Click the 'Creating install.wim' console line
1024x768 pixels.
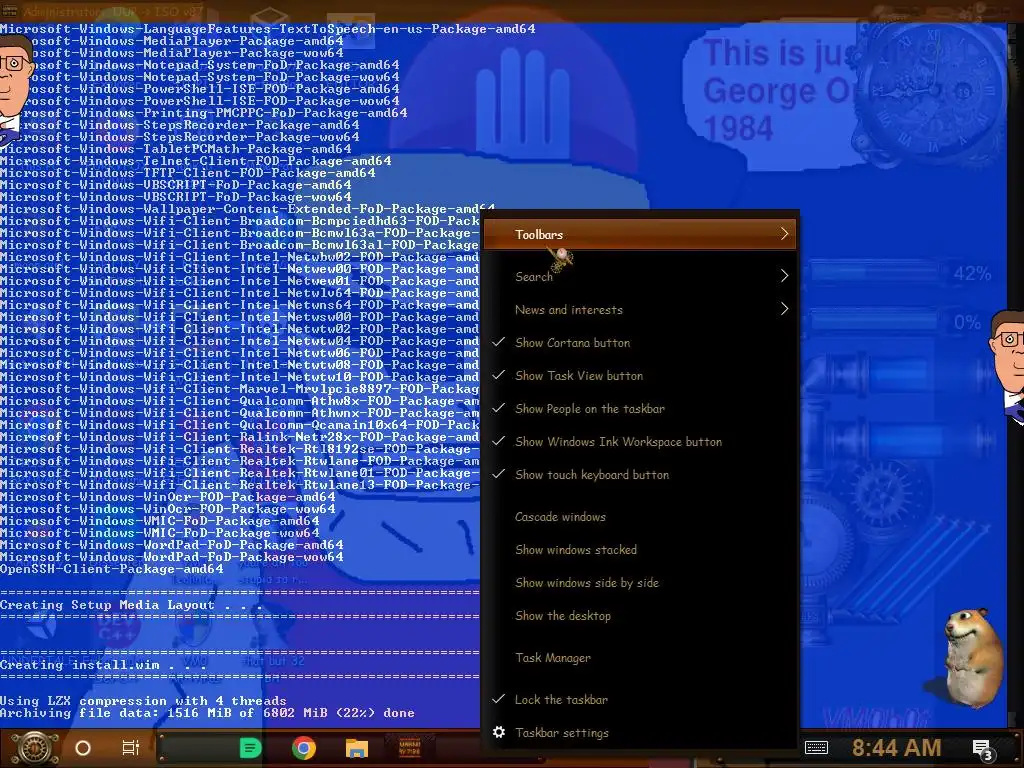[x=103, y=665]
